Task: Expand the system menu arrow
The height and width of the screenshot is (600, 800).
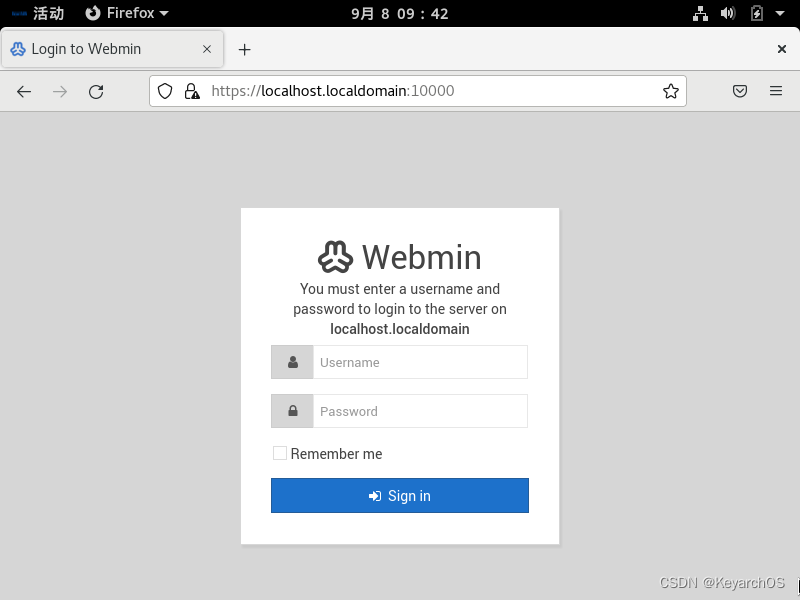Action: 780,13
